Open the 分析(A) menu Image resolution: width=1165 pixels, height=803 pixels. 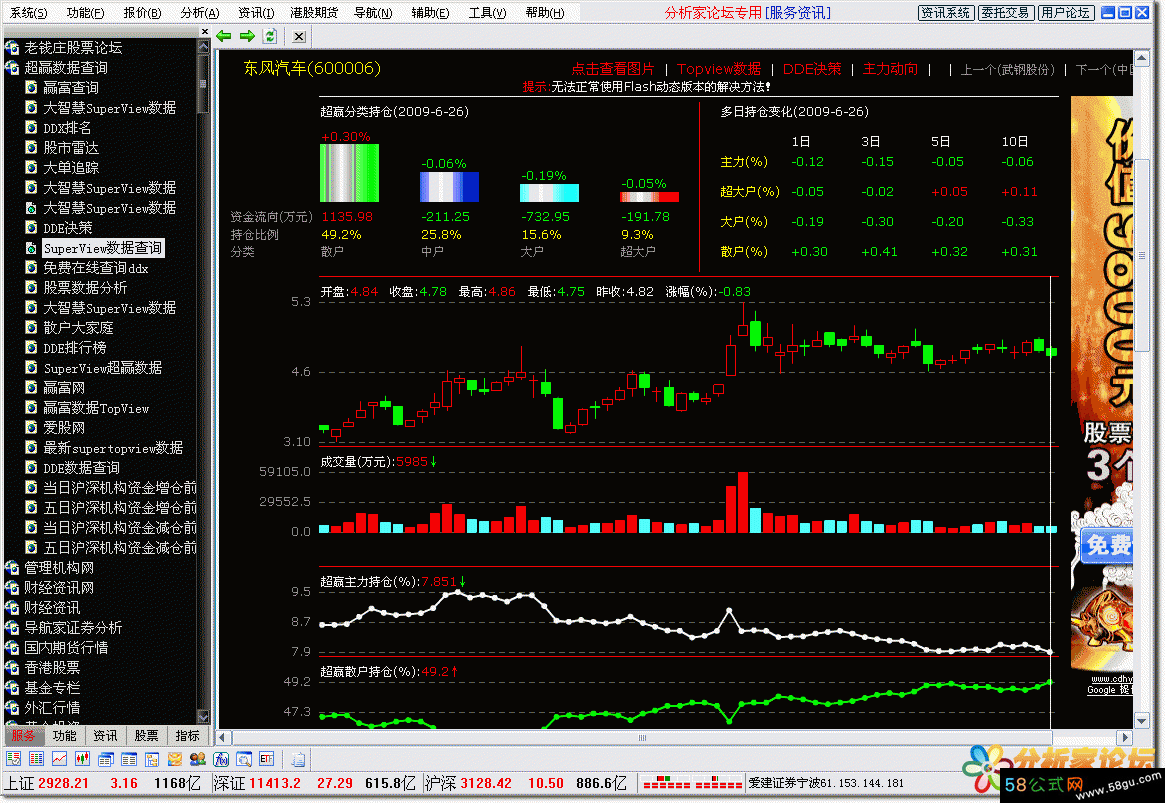point(199,13)
